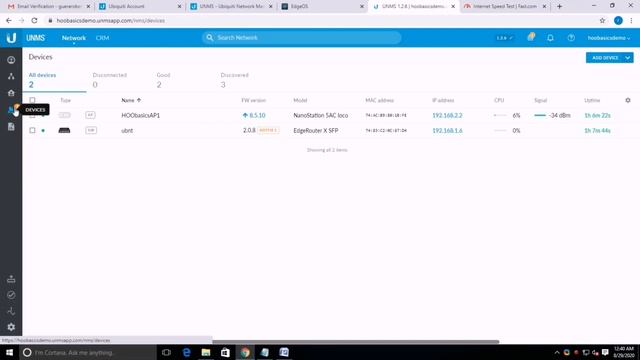
Task: Open the UNMS dashboard sidebar icon
Action: (x=11, y=60)
